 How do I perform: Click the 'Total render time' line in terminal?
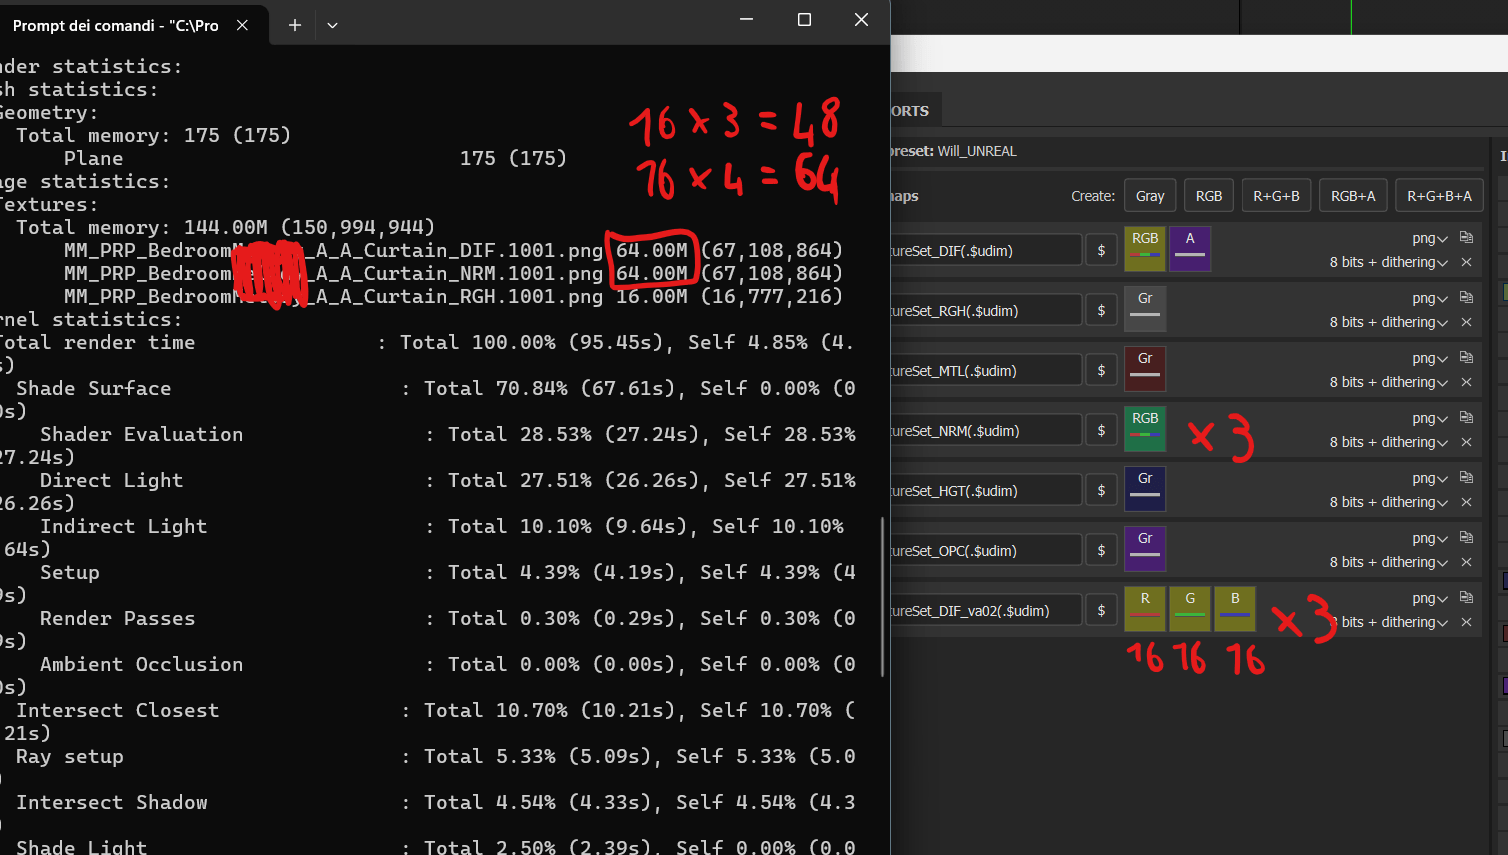click(x=428, y=342)
